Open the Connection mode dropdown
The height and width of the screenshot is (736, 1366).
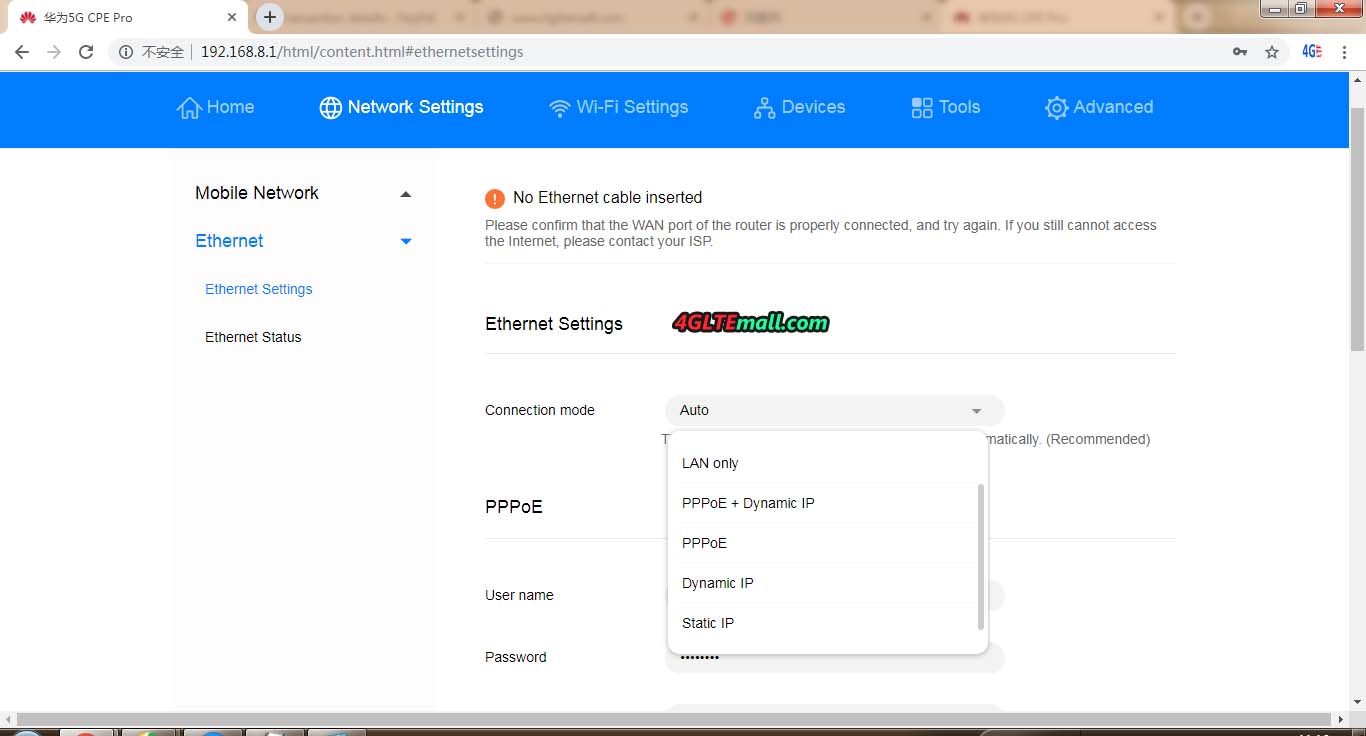834,410
